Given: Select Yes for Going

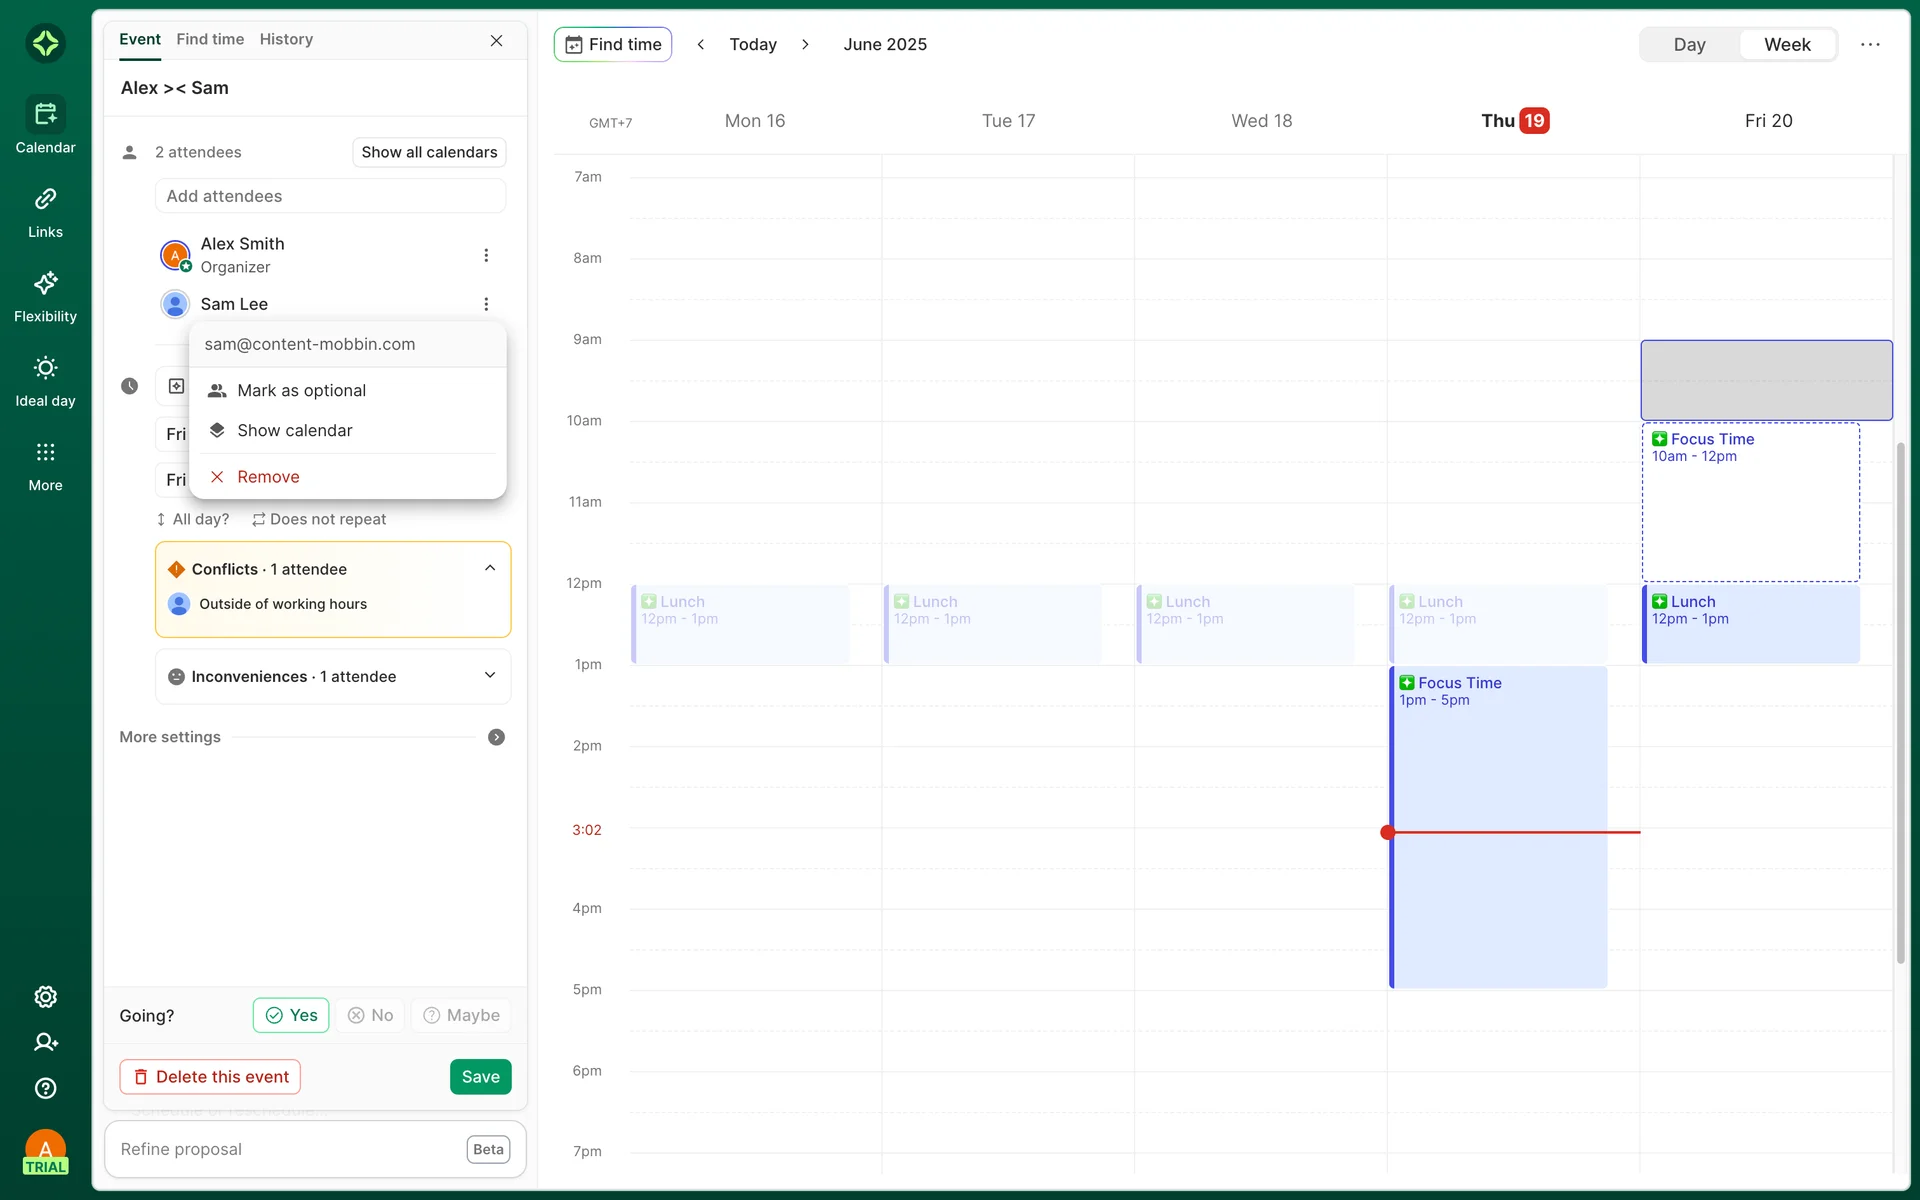Looking at the screenshot, I should click(x=291, y=1015).
